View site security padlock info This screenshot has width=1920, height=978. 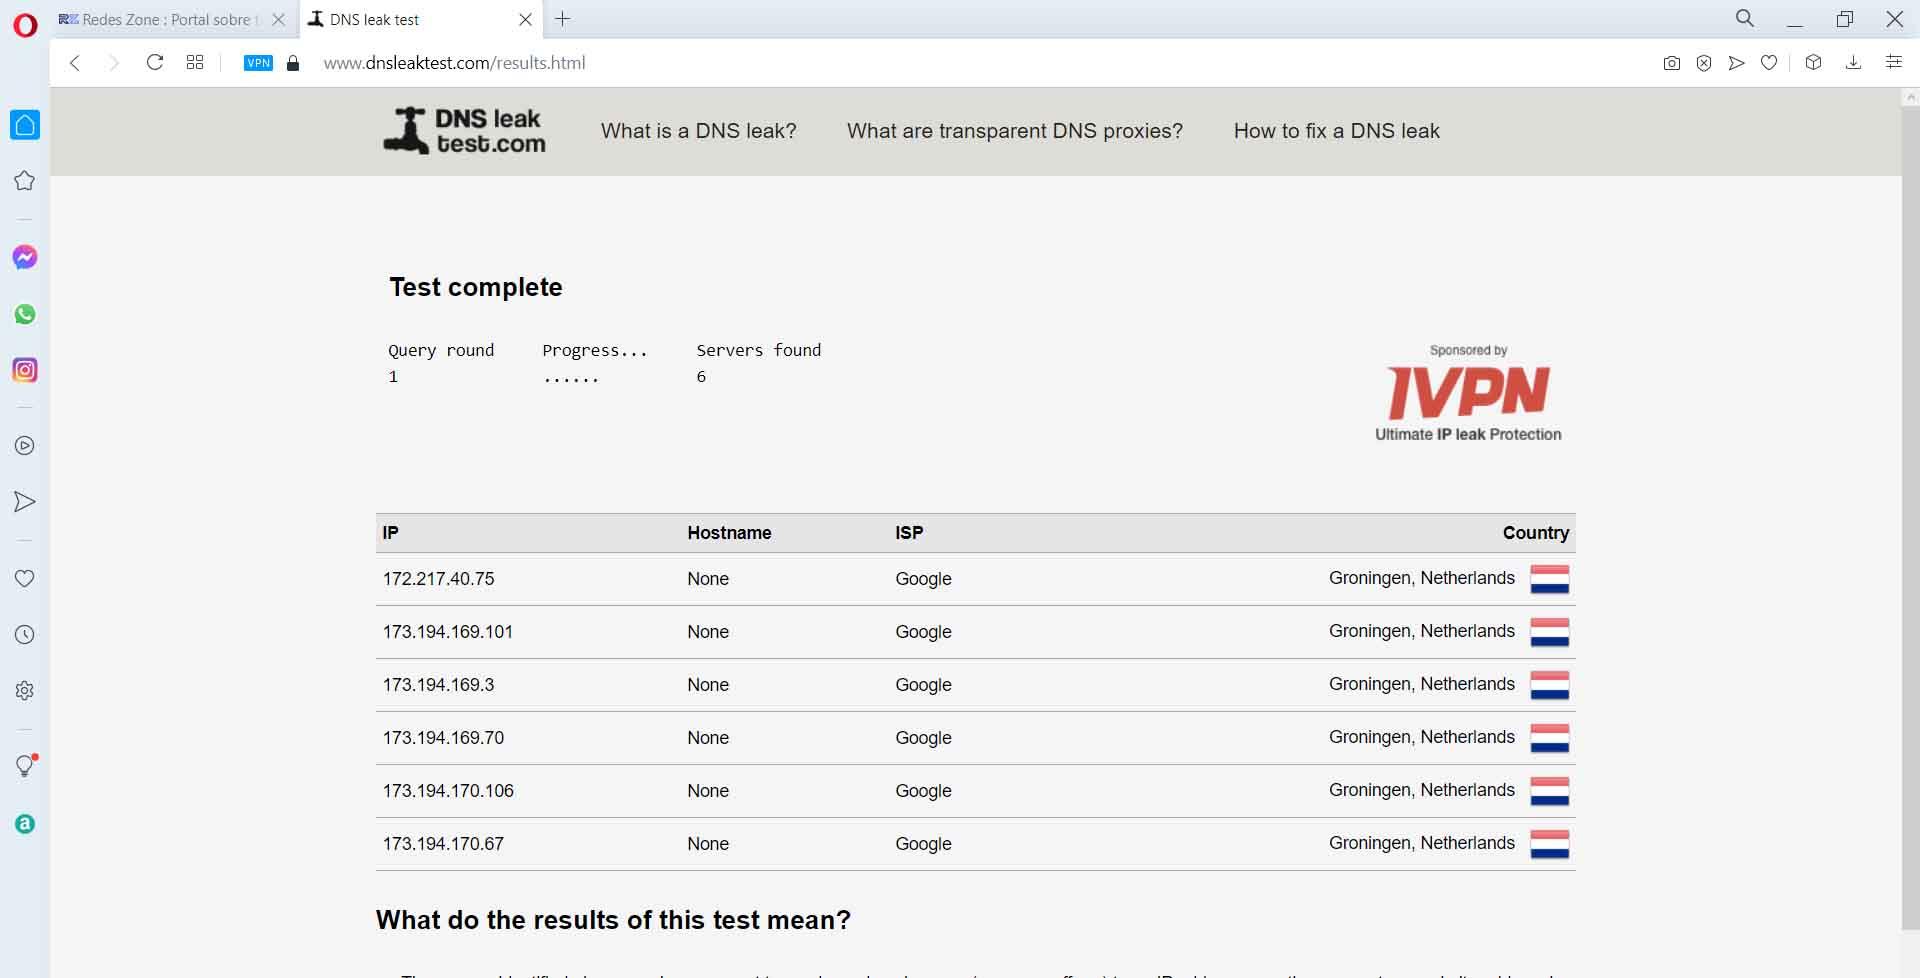[293, 63]
